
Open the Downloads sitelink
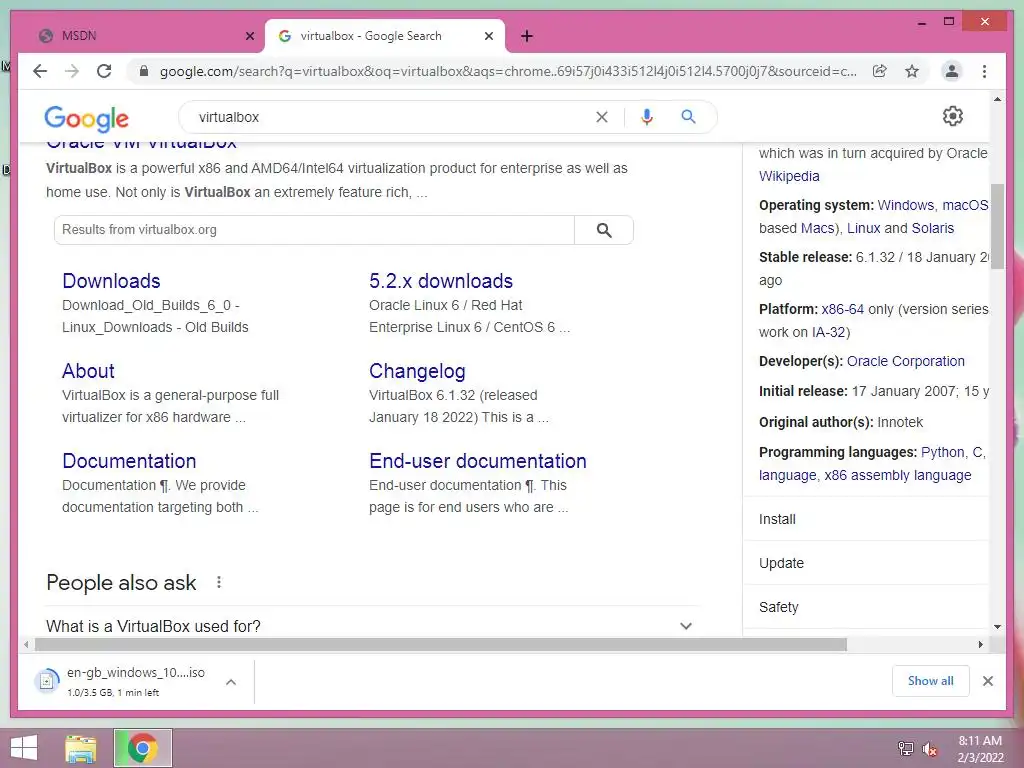point(111,281)
